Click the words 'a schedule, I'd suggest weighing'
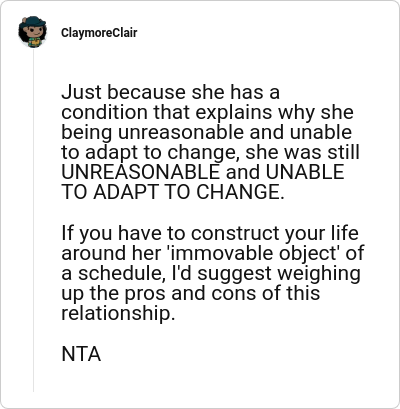 tap(211, 273)
